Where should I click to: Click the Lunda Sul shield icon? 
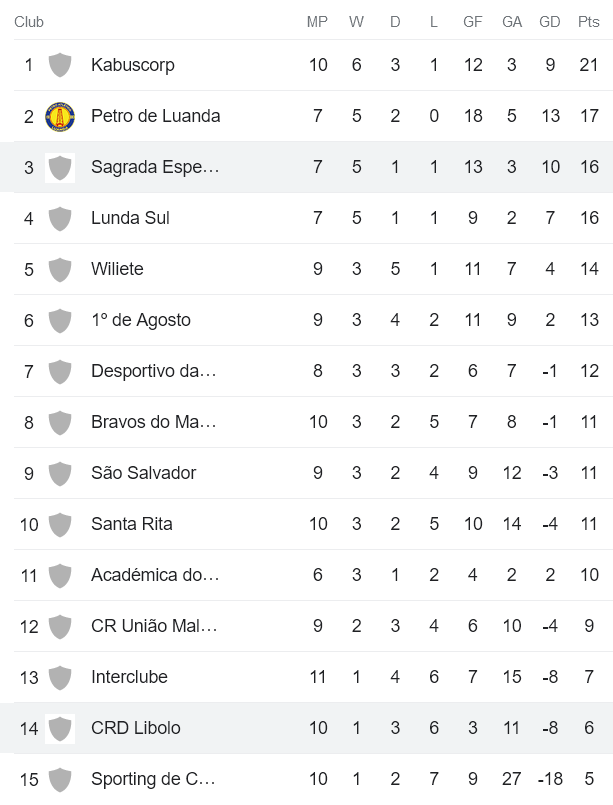click(60, 218)
